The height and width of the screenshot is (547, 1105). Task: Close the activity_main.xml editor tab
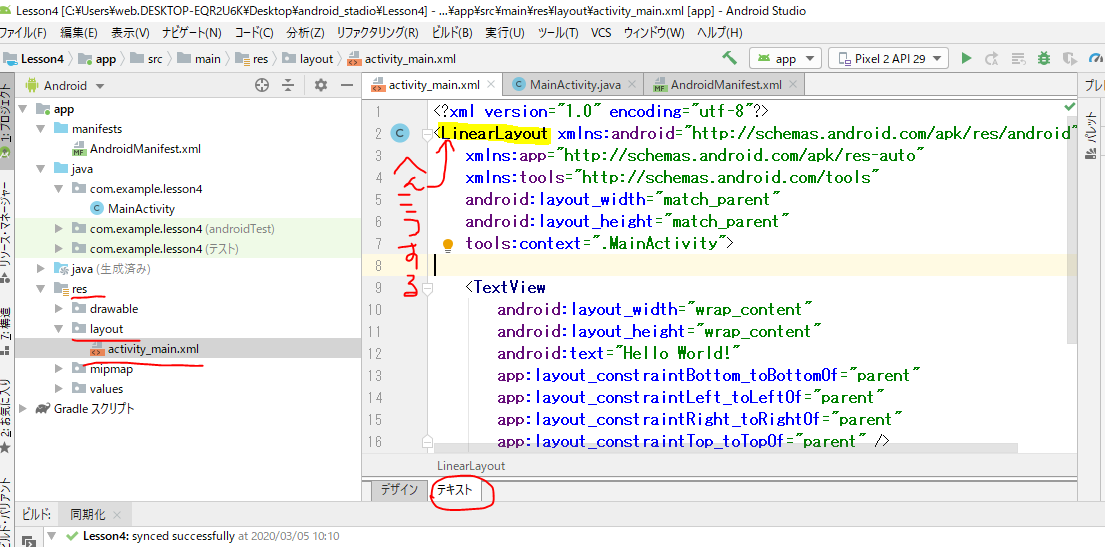tap(490, 85)
